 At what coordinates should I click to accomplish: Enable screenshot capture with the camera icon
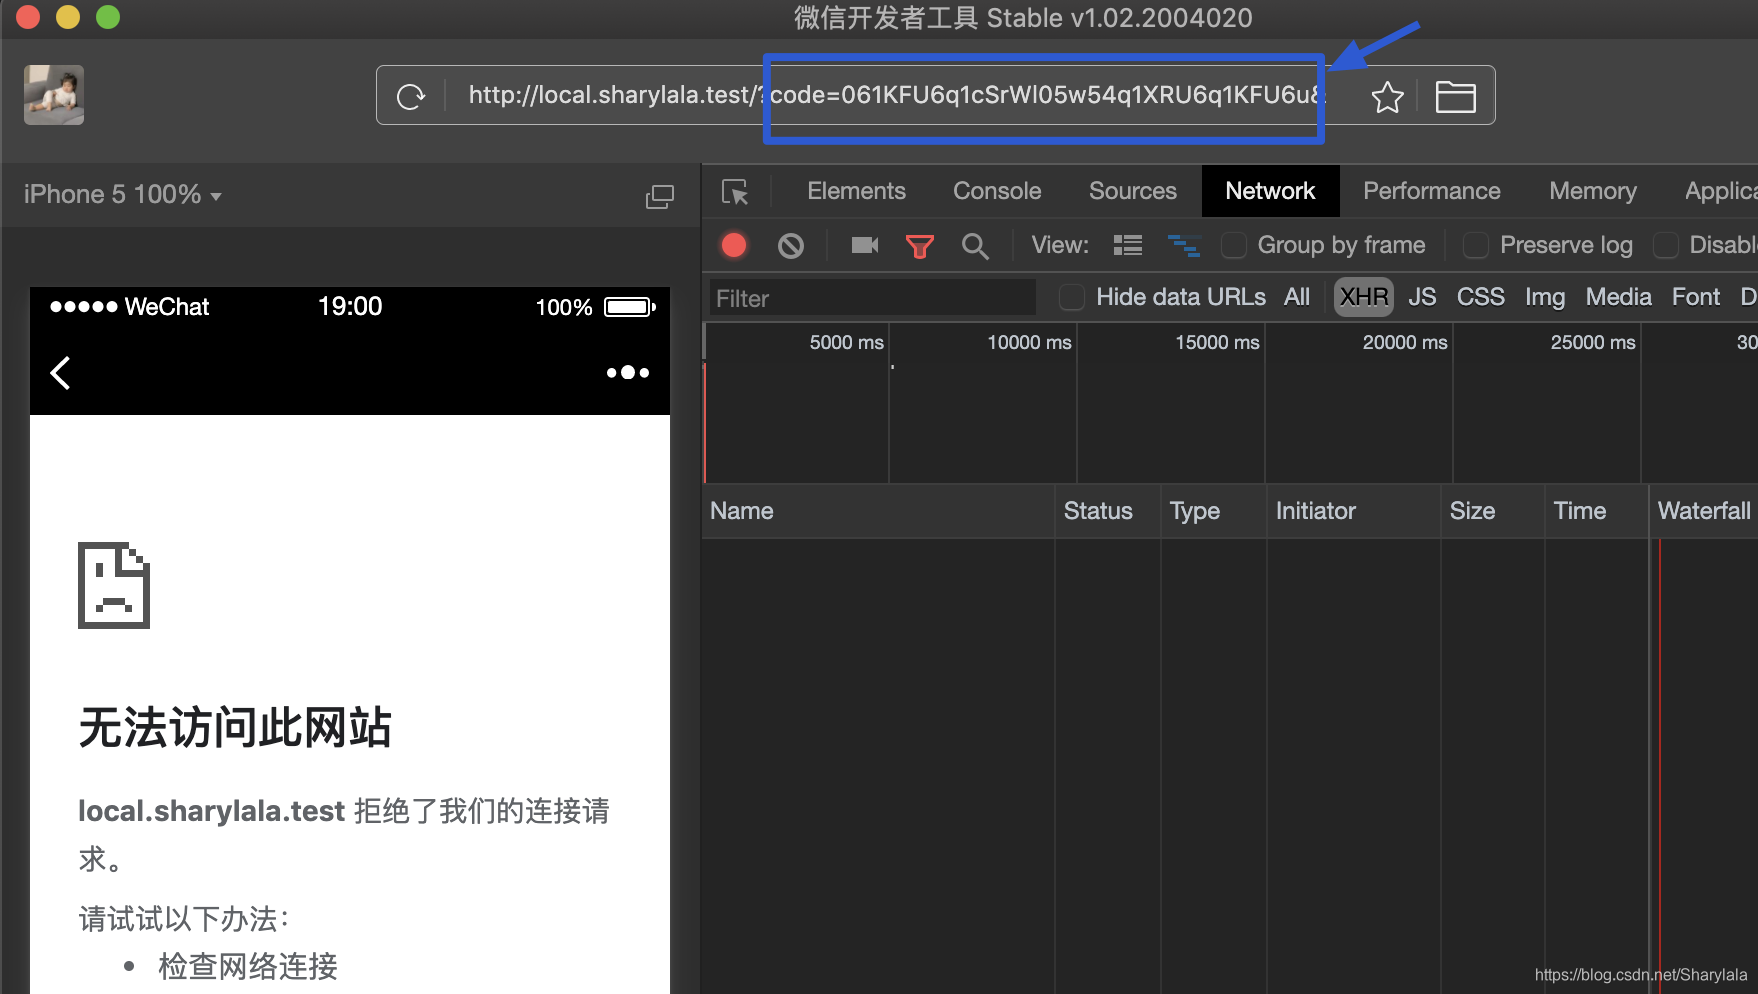[x=863, y=245]
